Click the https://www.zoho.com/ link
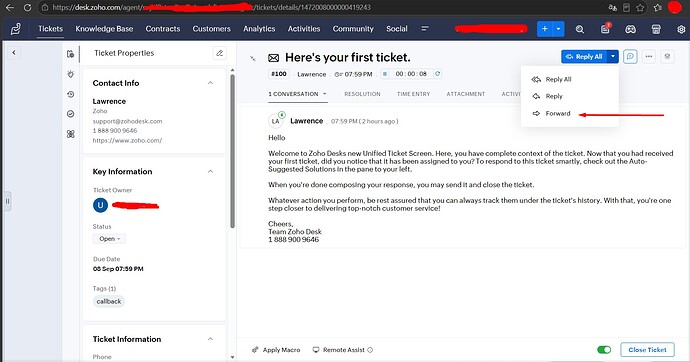The width and height of the screenshot is (690, 362). coord(127,141)
